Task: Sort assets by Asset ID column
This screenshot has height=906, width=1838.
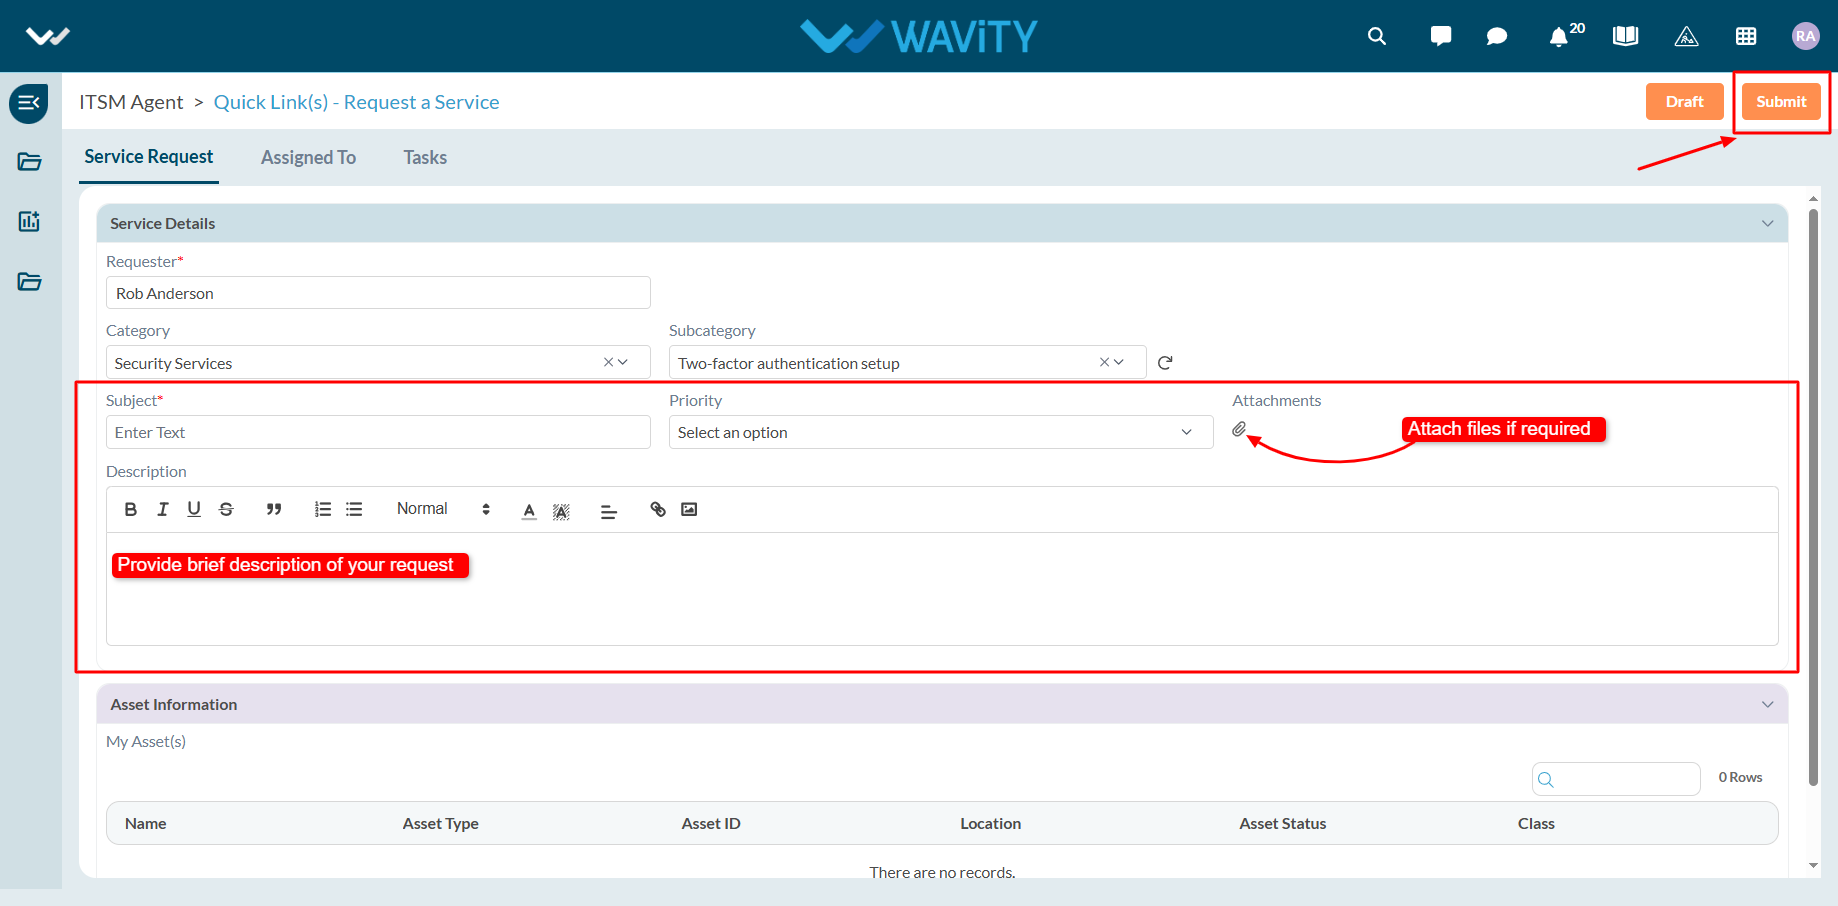Action: click(711, 823)
